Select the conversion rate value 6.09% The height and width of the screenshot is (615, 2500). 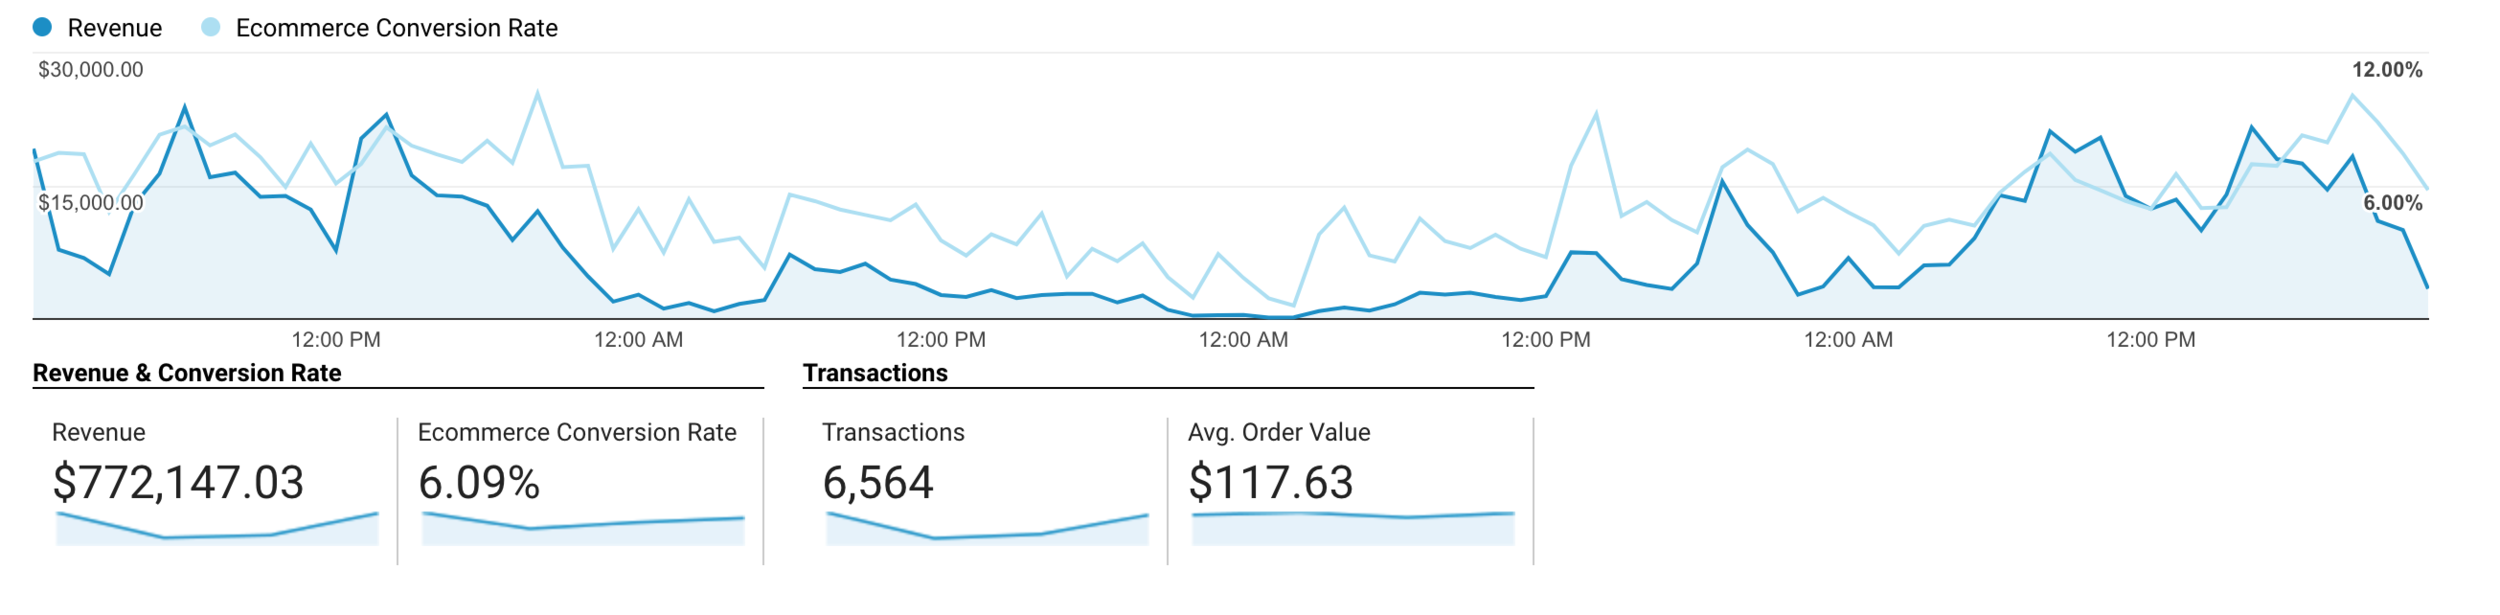pos(479,483)
